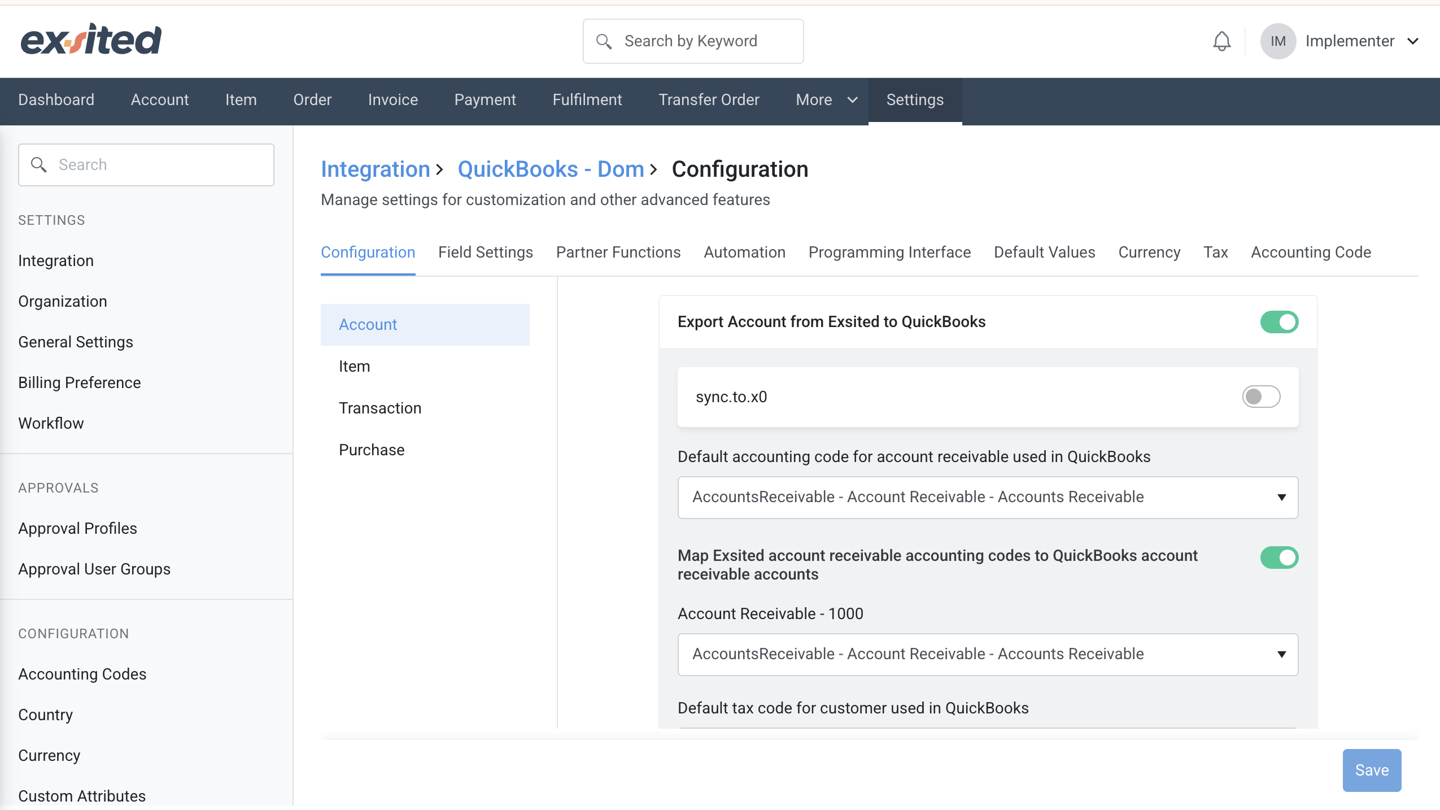Toggle Export Account from Exsited to QuickBooks
1440x810 pixels.
pos(1279,322)
